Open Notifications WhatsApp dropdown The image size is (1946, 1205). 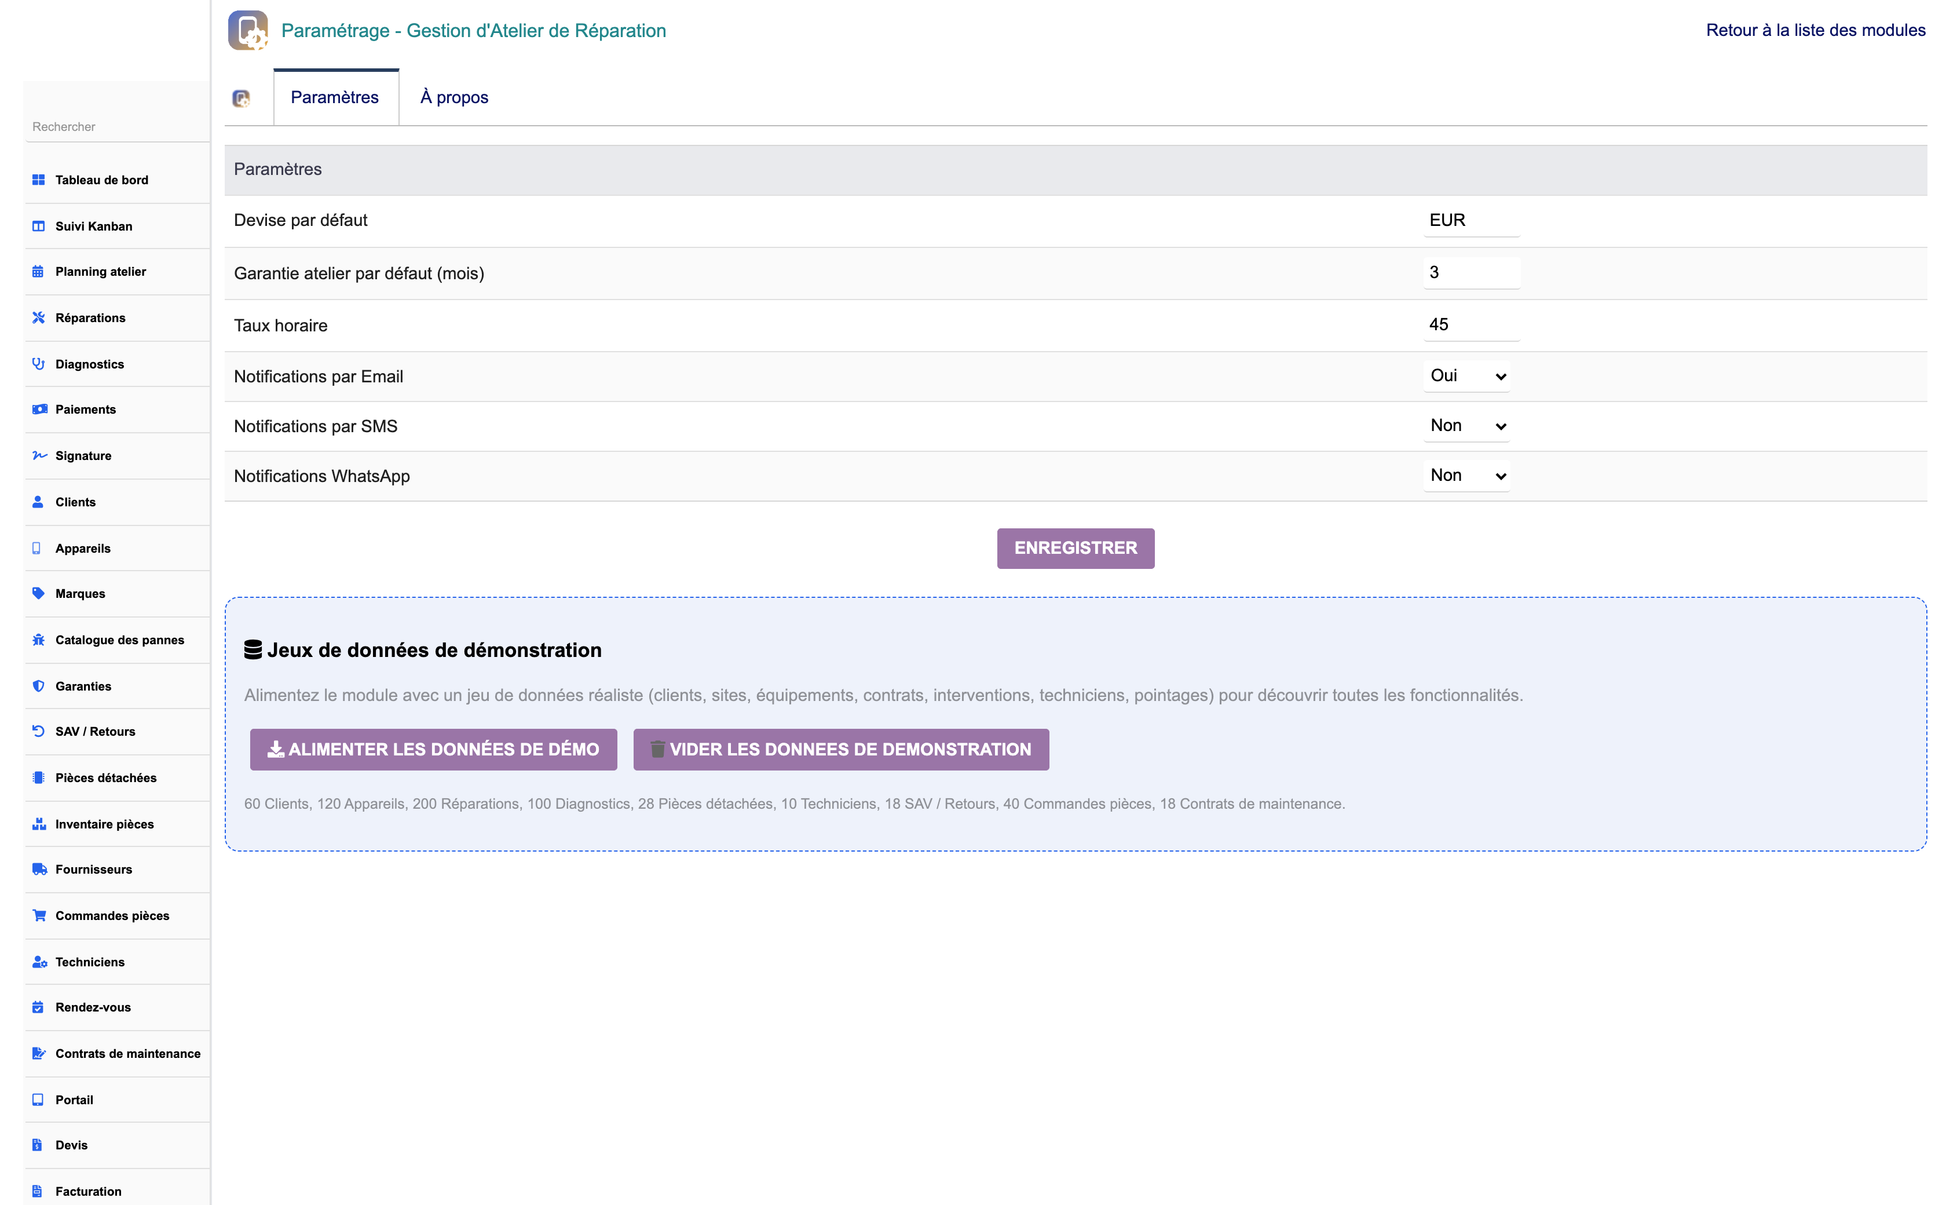click(1466, 476)
